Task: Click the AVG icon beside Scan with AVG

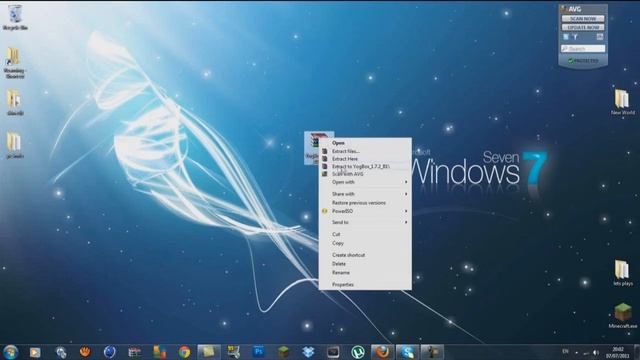Action: (x=324, y=174)
